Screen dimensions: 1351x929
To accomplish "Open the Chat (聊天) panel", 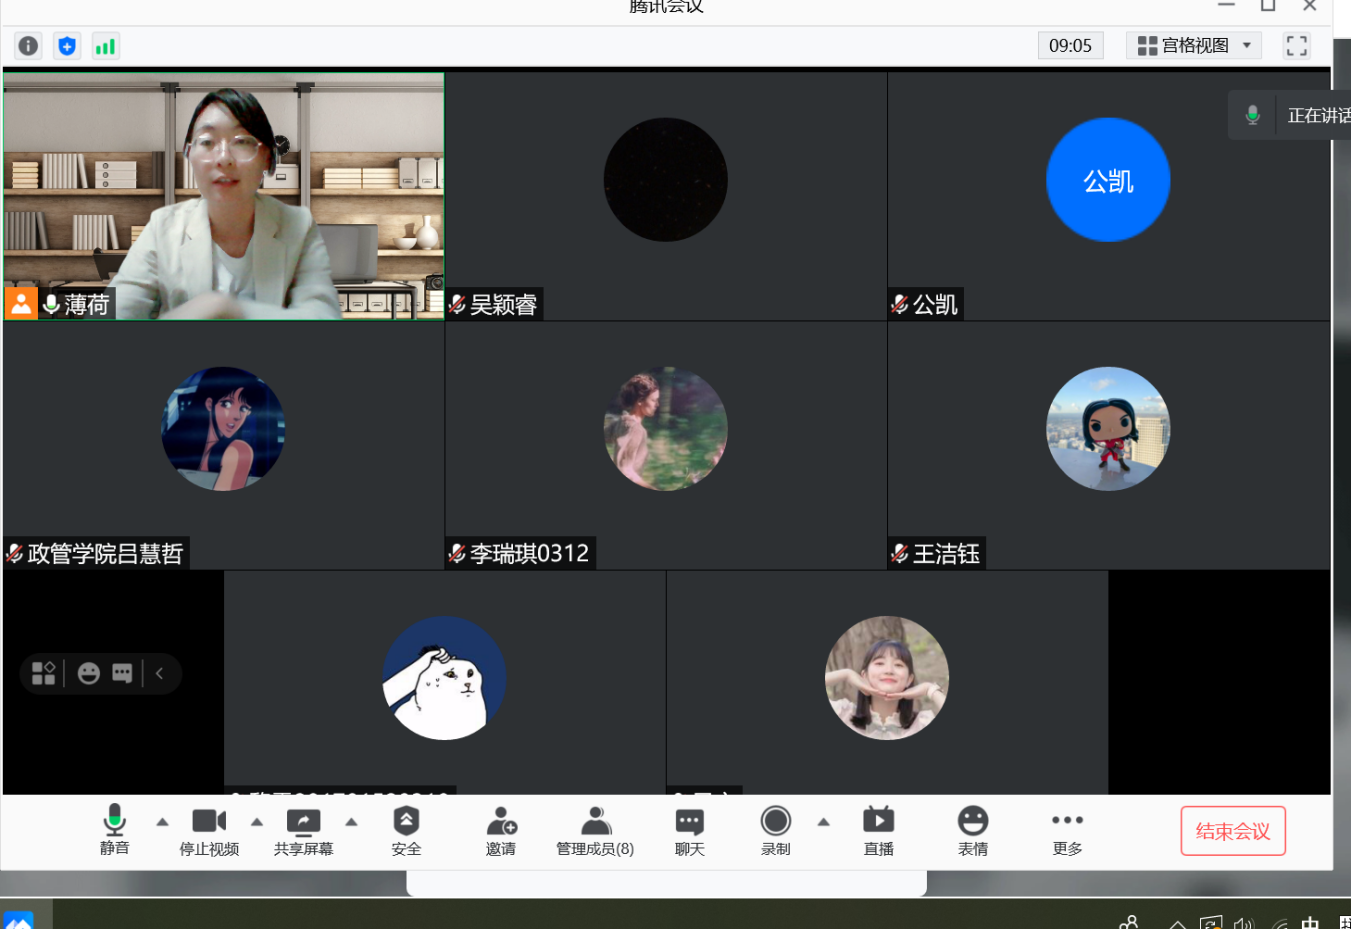I will click(689, 831).
